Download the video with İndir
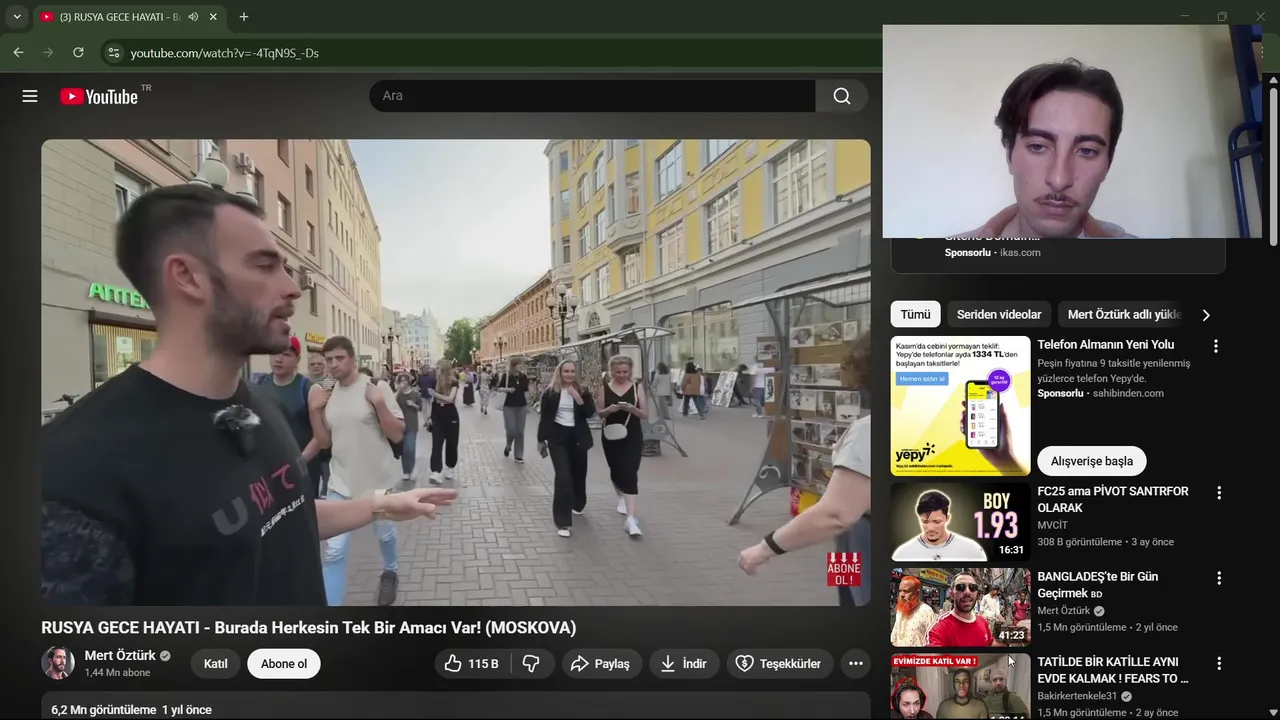 (x=684, y=663)
